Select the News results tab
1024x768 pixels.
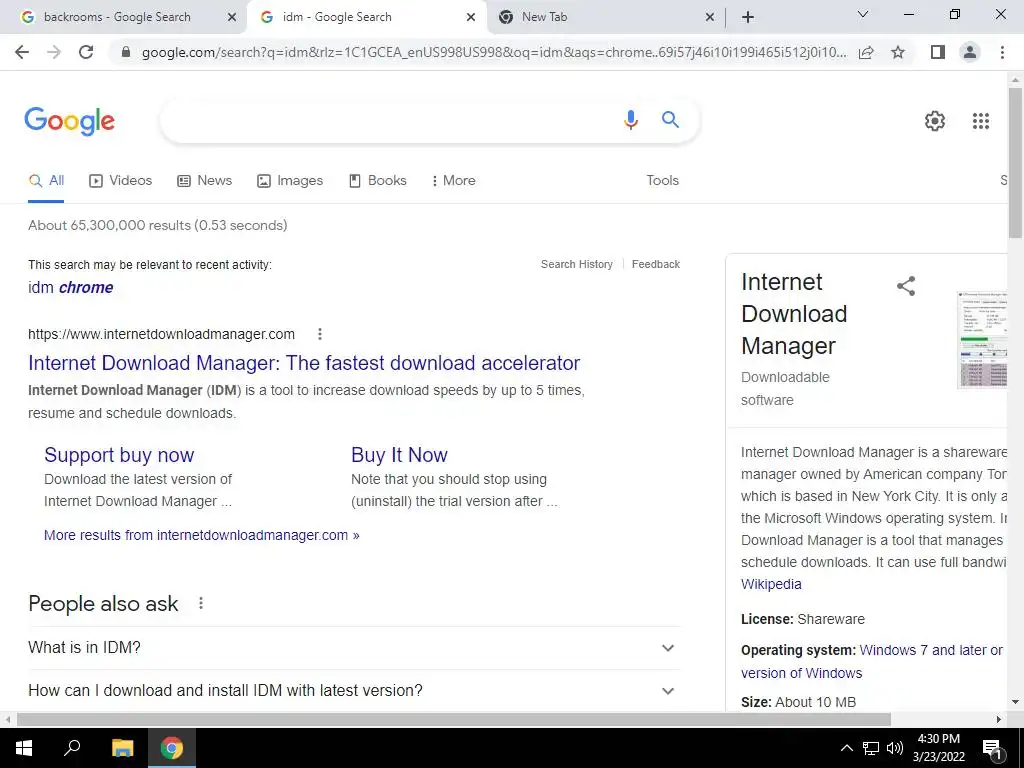204,181
